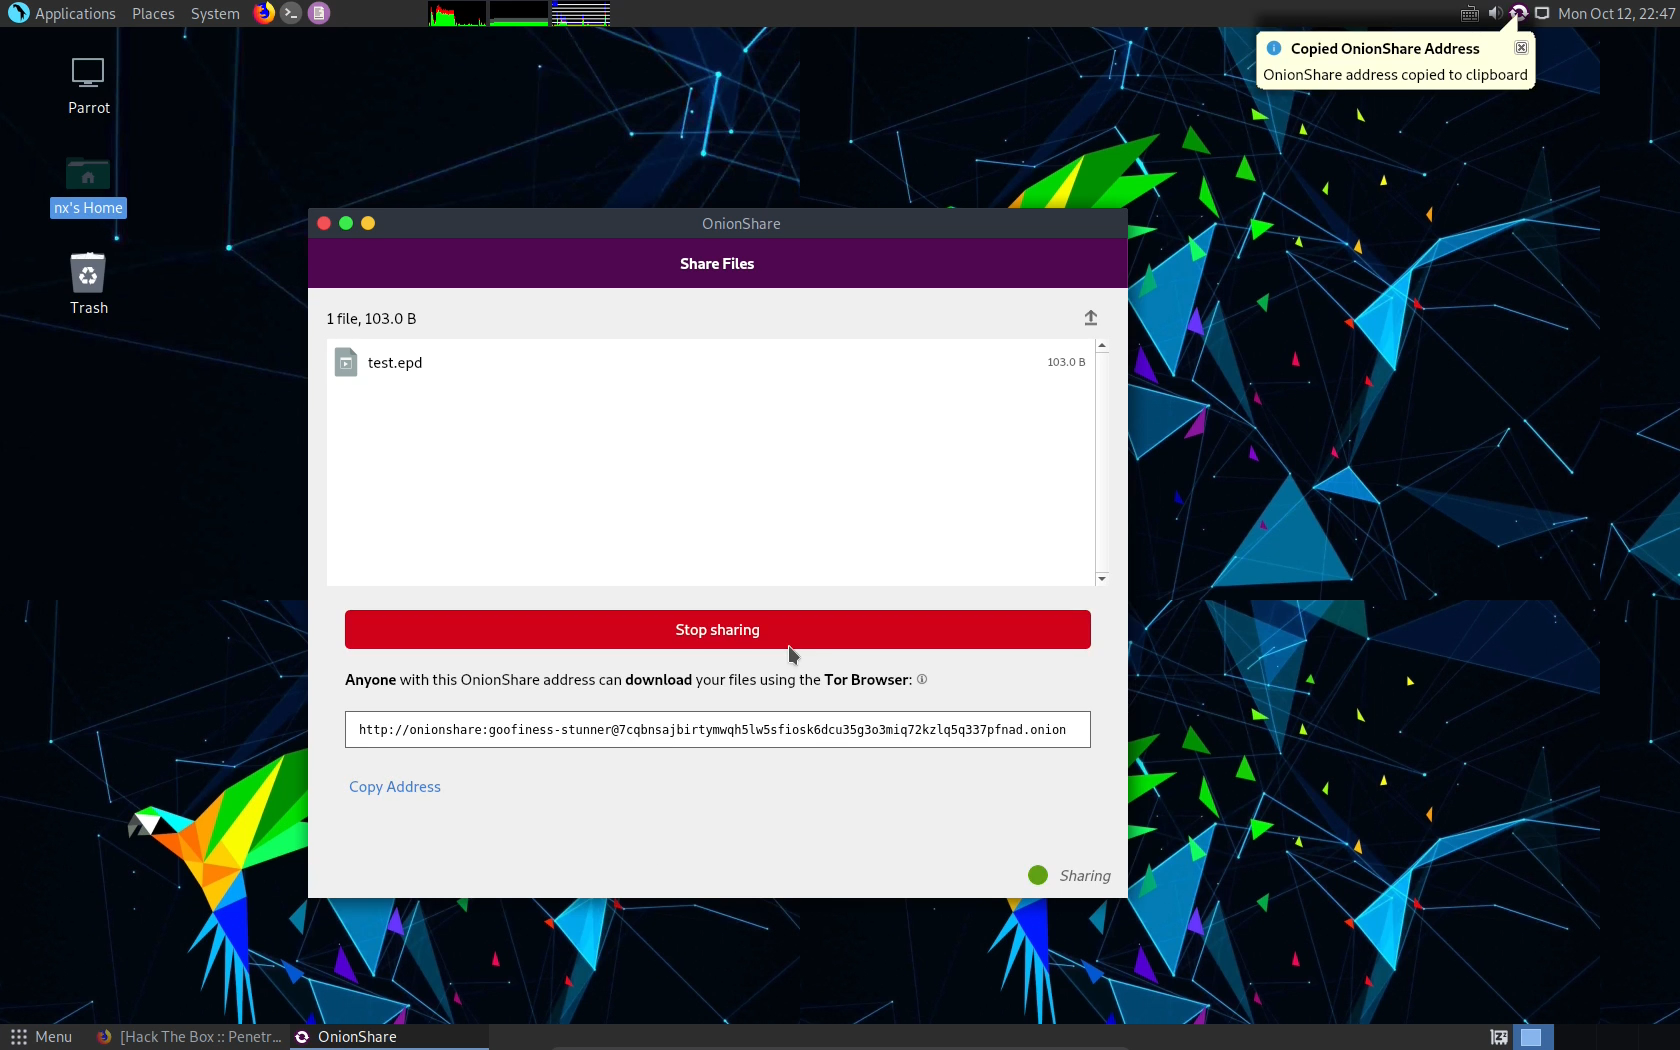Screen dimensions: 1680x1050
Task: Open the Trash desktop icon
Action: pyautogui.click(x=88, y=284)
